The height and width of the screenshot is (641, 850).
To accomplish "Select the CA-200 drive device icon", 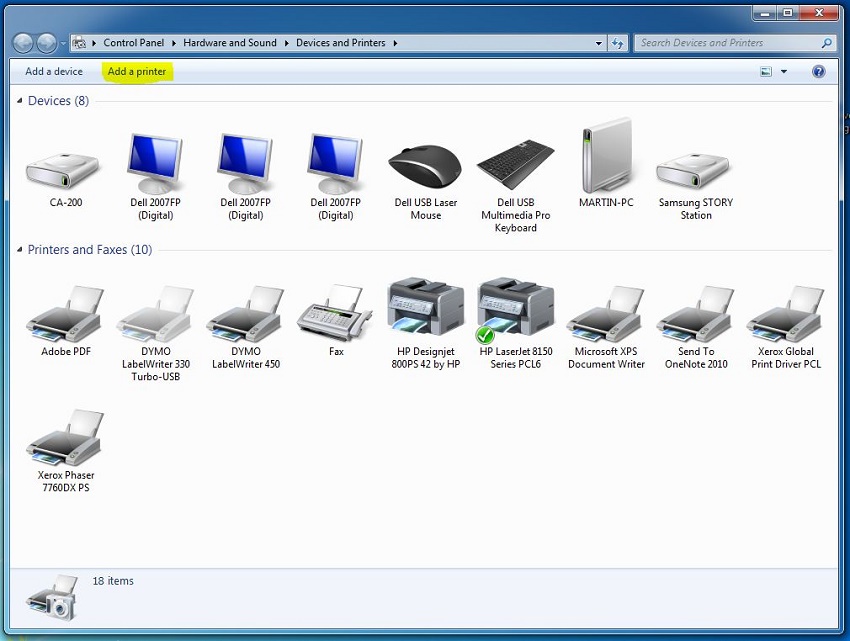I will click(x=65, y=171).
